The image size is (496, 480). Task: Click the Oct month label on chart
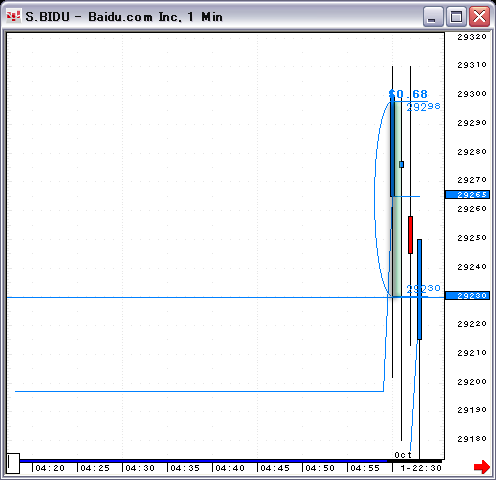[x=403, y=455]
